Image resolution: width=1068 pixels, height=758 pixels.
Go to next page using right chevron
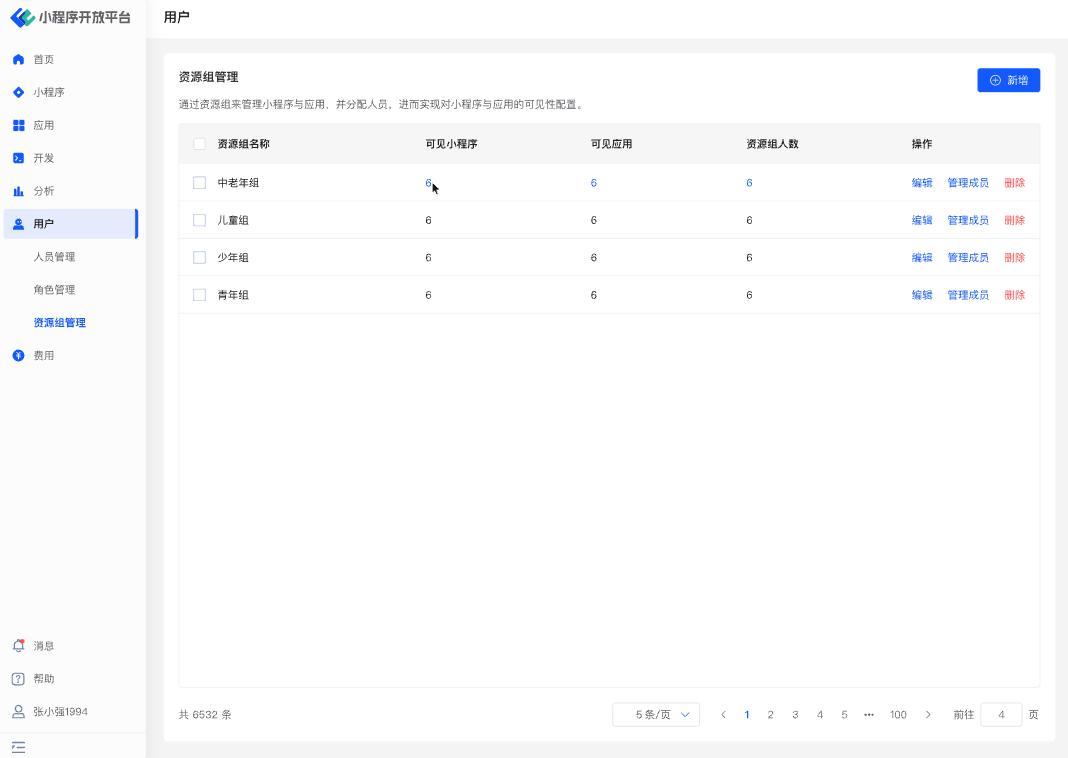click(x=928, y=715)
